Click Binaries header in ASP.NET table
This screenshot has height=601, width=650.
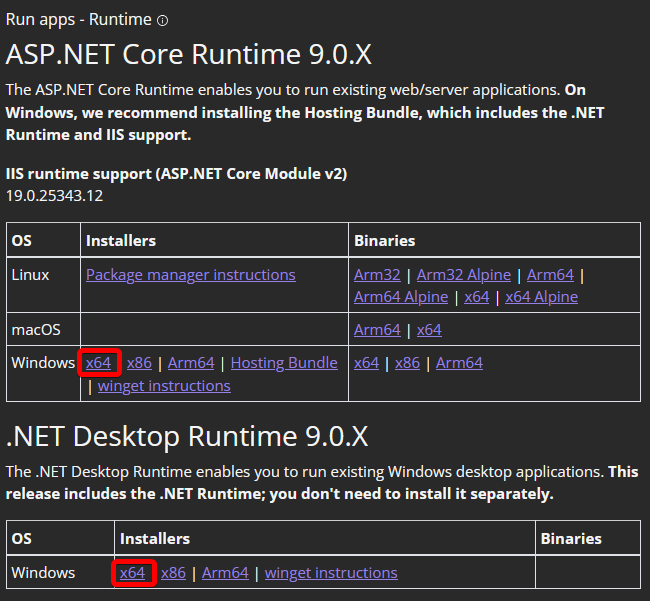click(385, 241)
